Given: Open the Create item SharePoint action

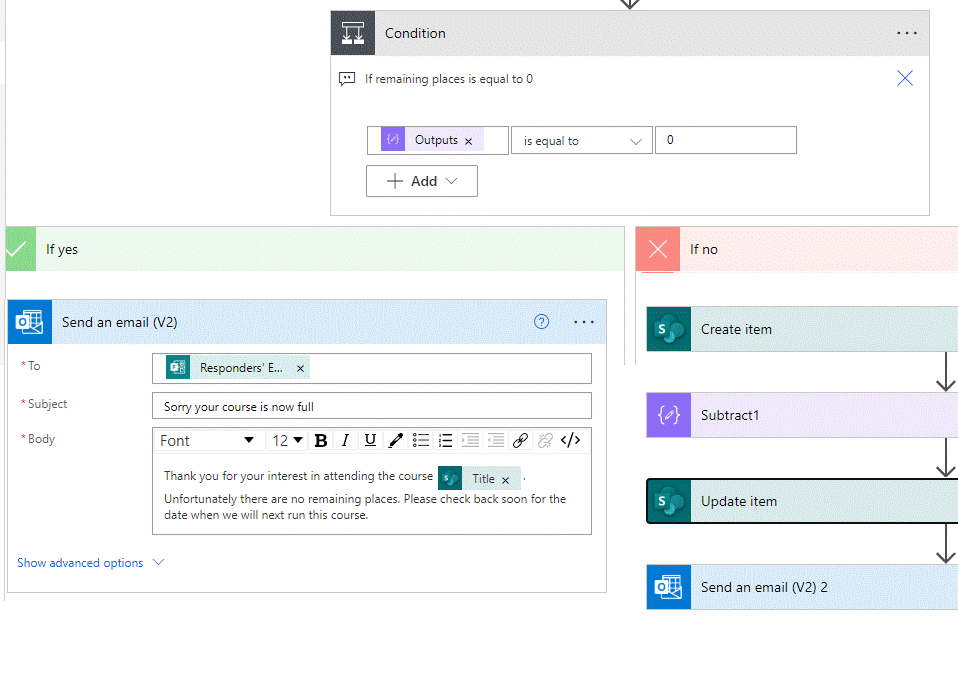Looking at the screenshot, I should pos(802,329).
